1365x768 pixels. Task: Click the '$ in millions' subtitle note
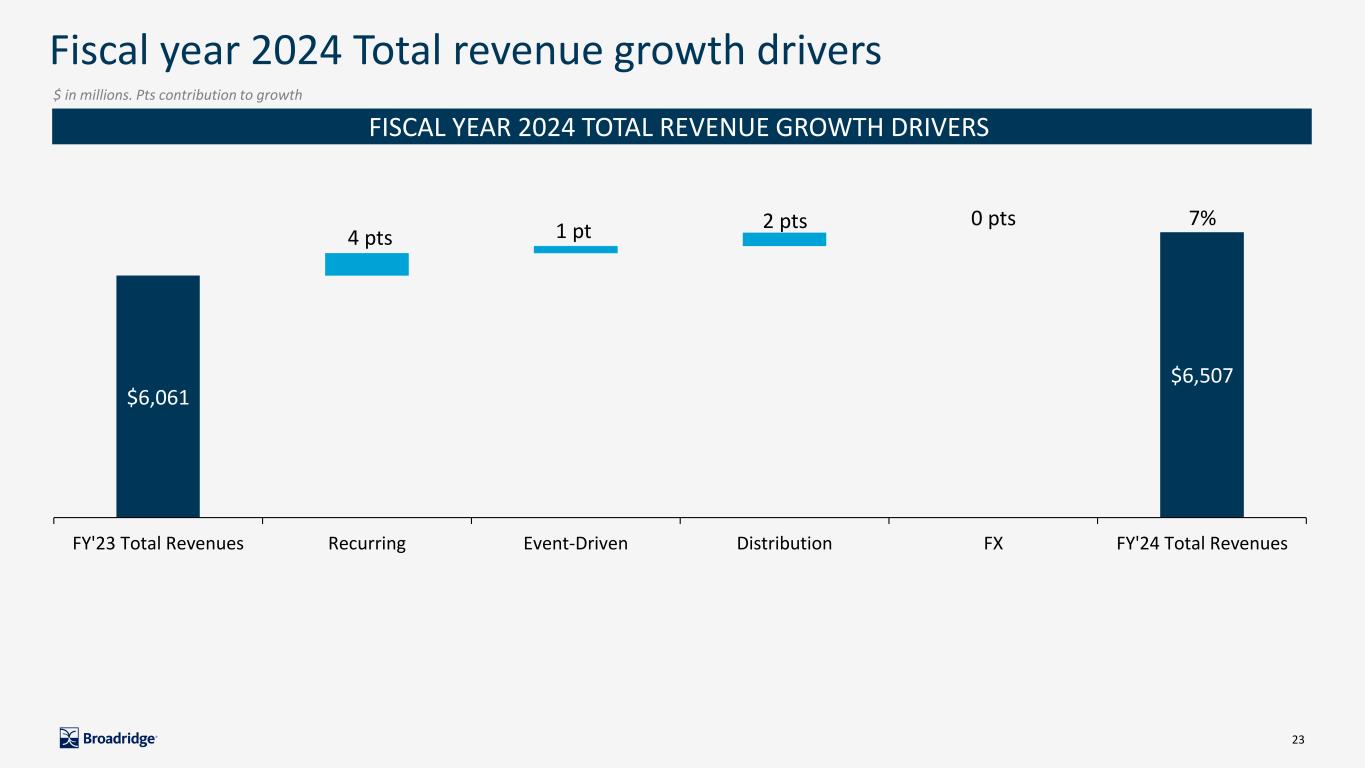coord(177,94)
